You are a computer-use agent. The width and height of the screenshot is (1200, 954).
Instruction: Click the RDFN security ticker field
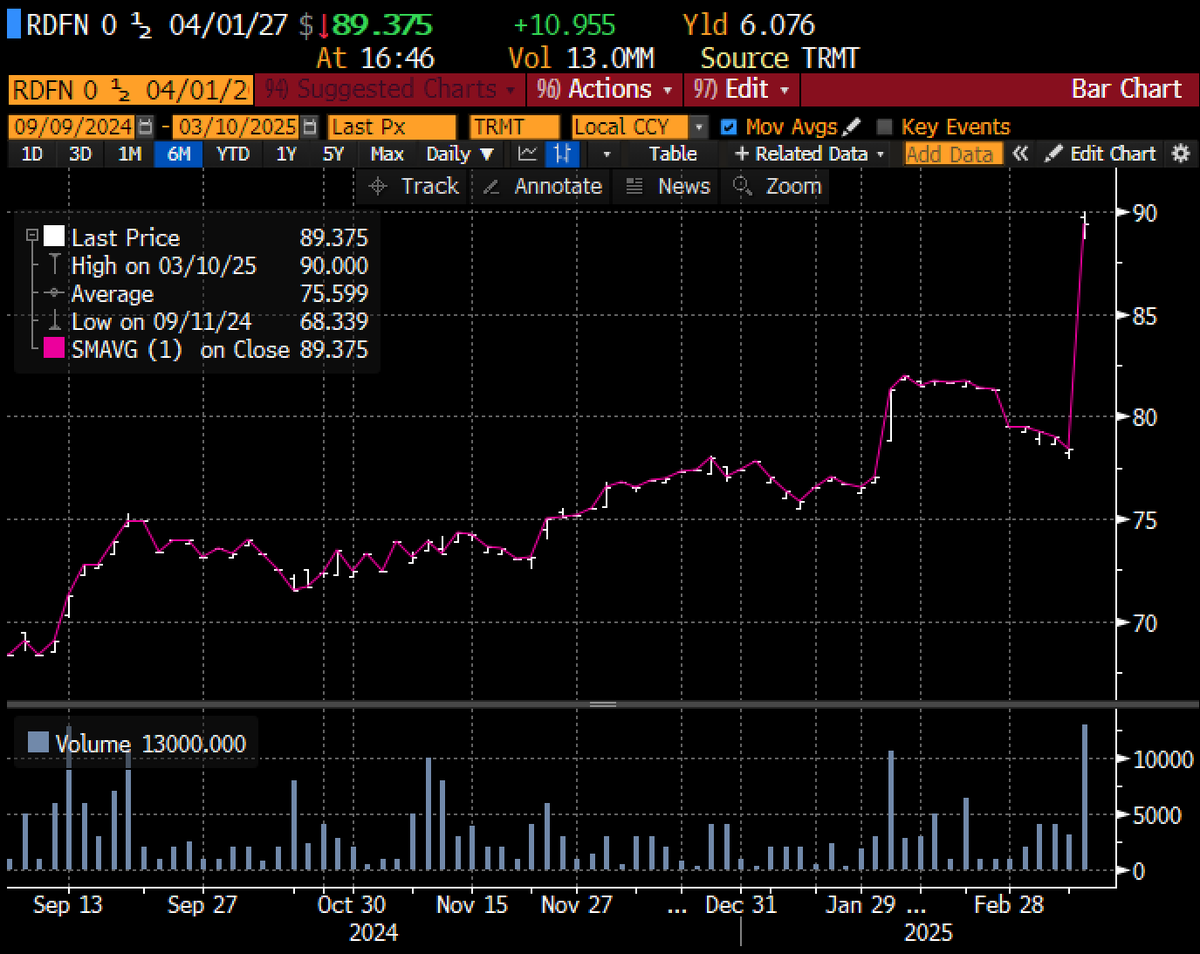(130, 89)
